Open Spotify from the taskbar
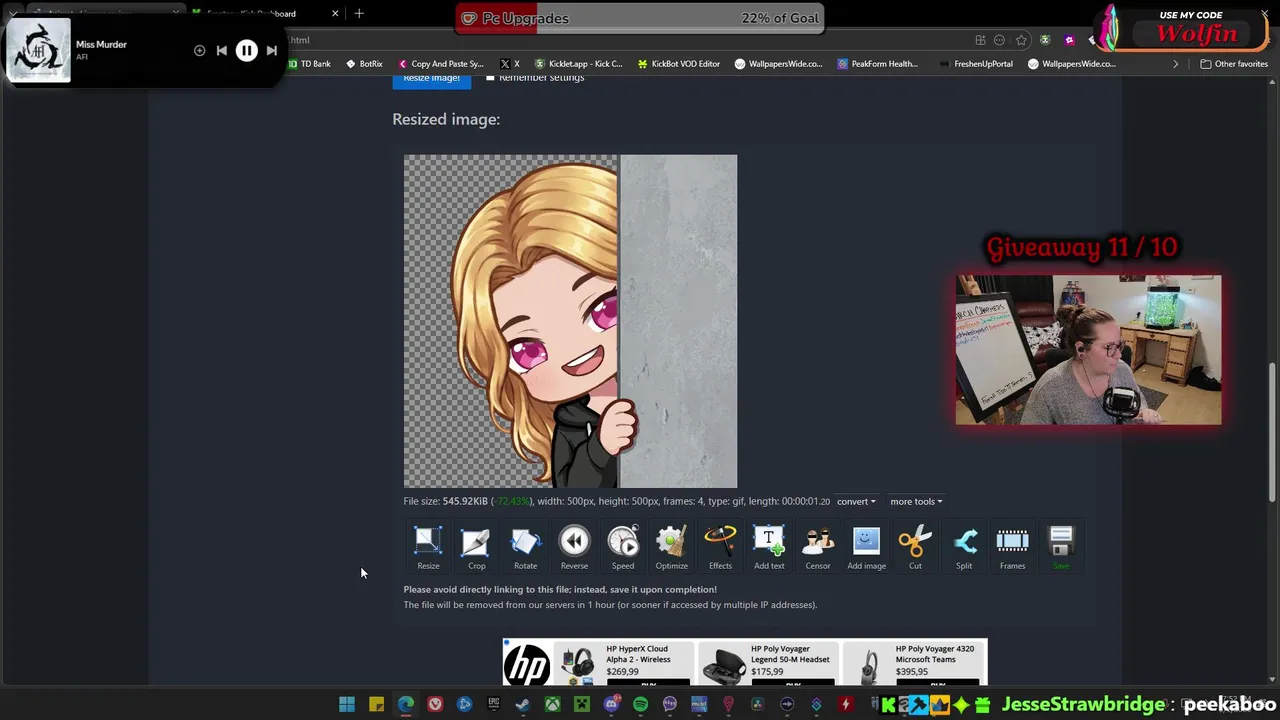The image size is (1280, 720). coord(640,704)
